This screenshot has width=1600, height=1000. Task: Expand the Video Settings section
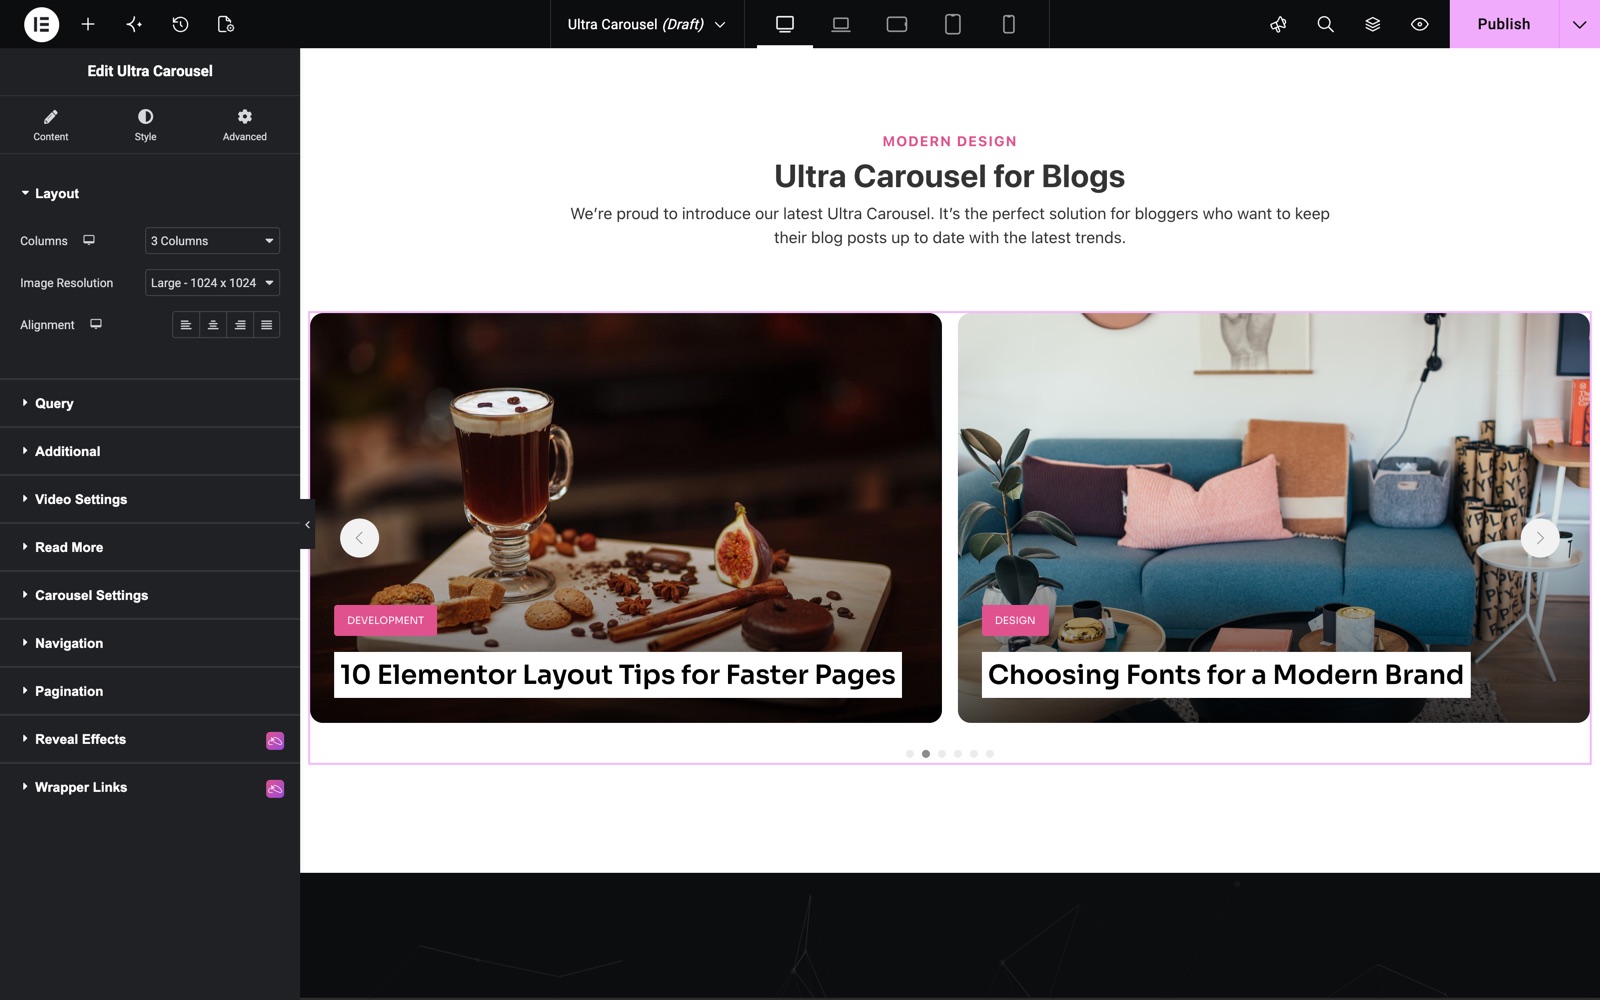[x=150, y=499]
